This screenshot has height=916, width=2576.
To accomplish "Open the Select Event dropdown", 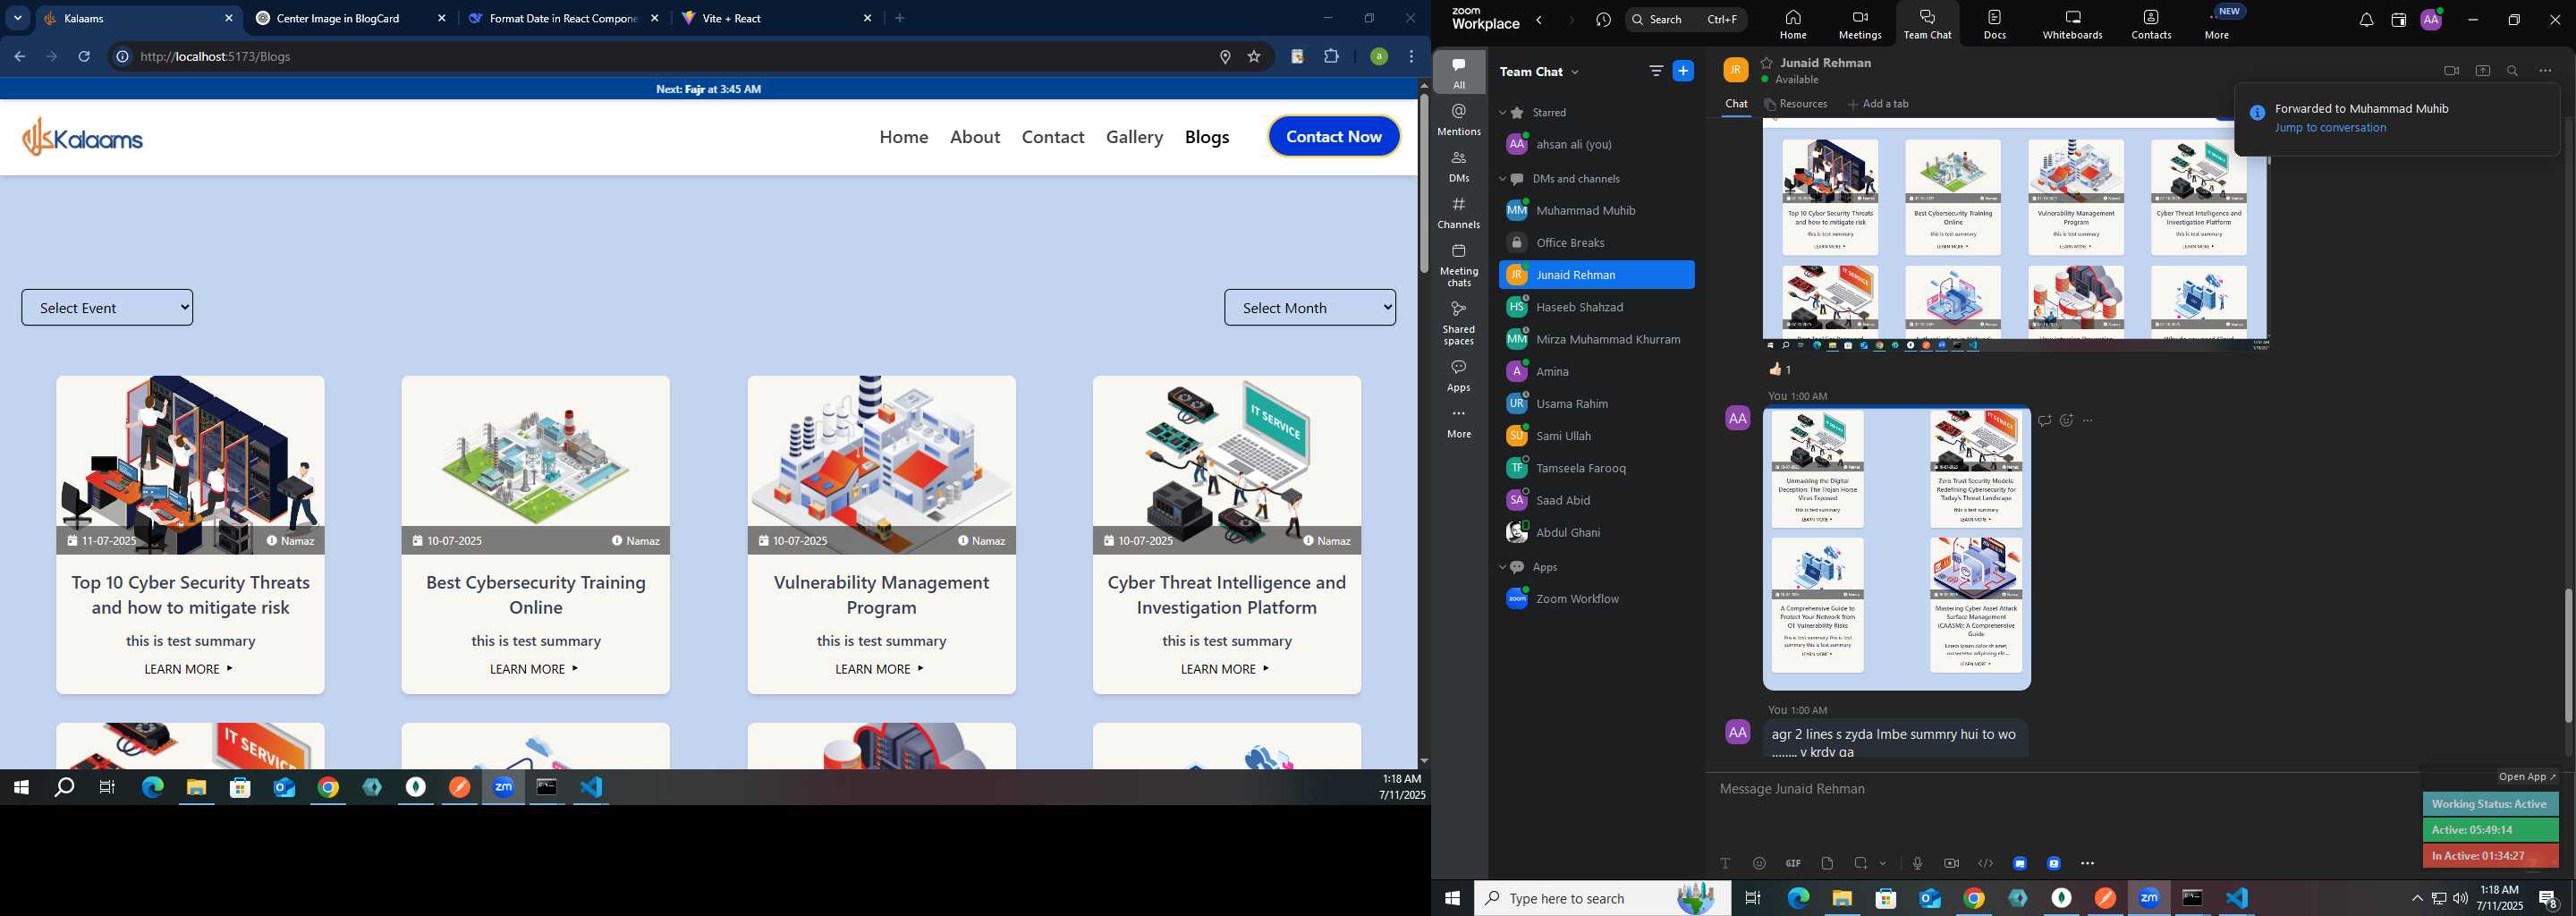I will (x=107, y=308).
